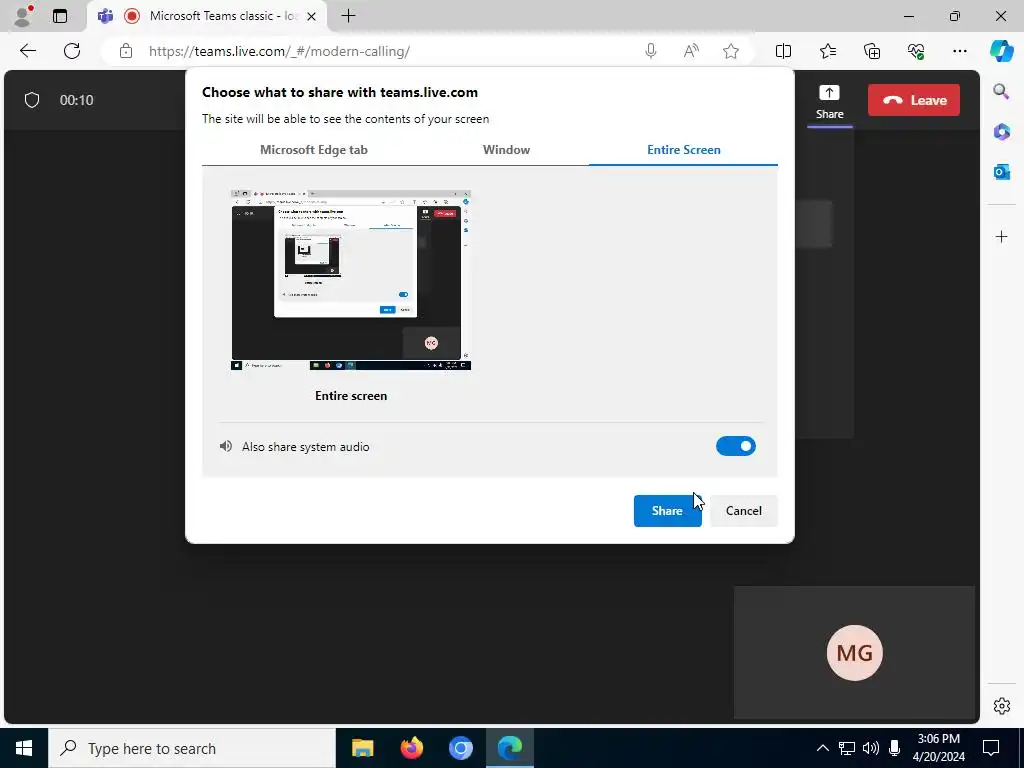Open Copilot sidebar icon
This screenshot has width=1024, height=768.
[x=1001, y=51]
